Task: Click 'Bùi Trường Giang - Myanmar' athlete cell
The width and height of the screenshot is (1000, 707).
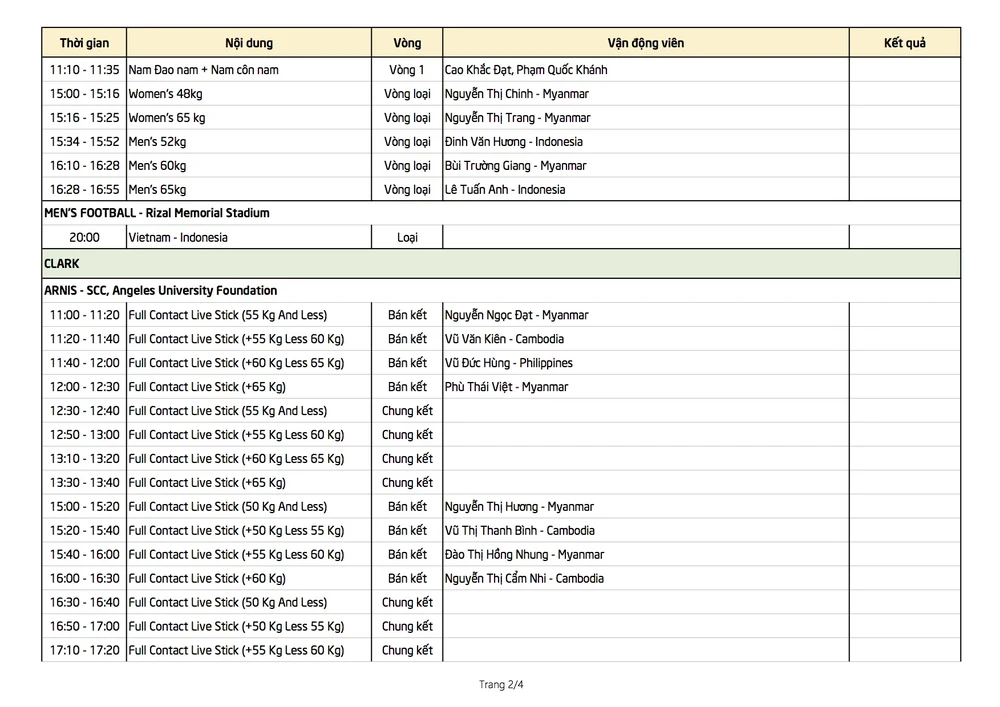Action: click(515, 166)
